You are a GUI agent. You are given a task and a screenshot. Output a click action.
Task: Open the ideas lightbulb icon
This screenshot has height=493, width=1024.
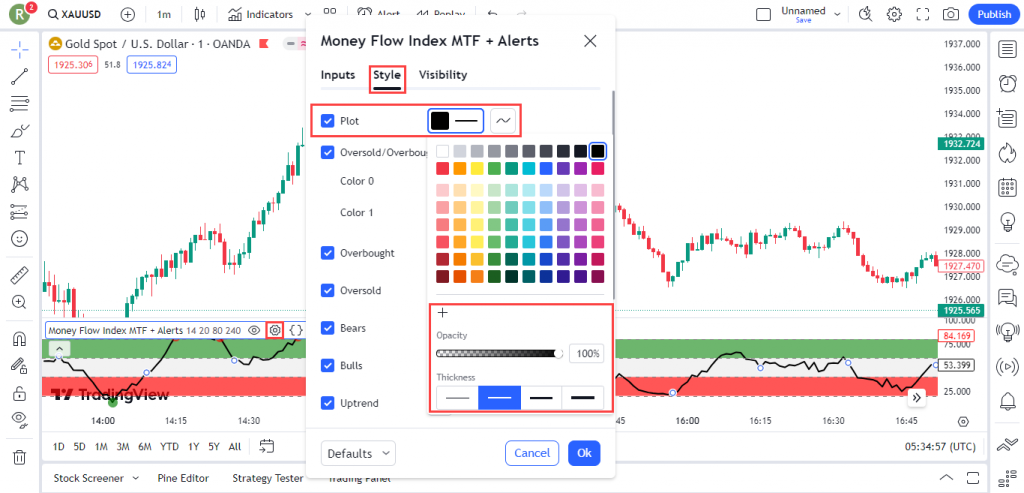pyautogui.click(x=1007, y=223)
